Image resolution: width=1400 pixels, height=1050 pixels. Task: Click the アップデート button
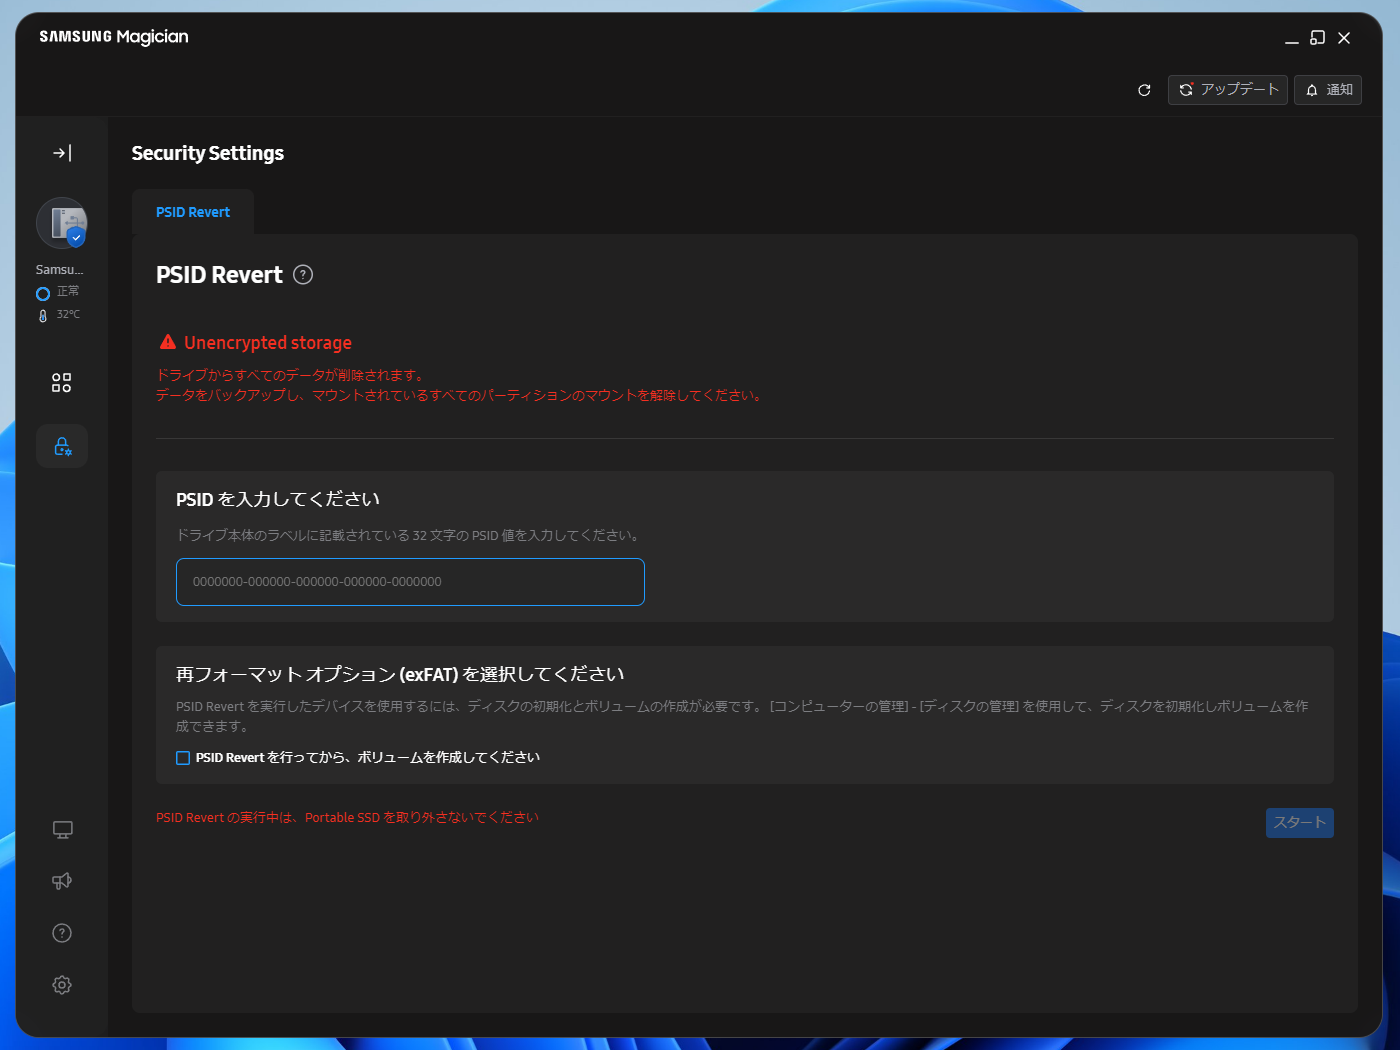click(1228, 90)
